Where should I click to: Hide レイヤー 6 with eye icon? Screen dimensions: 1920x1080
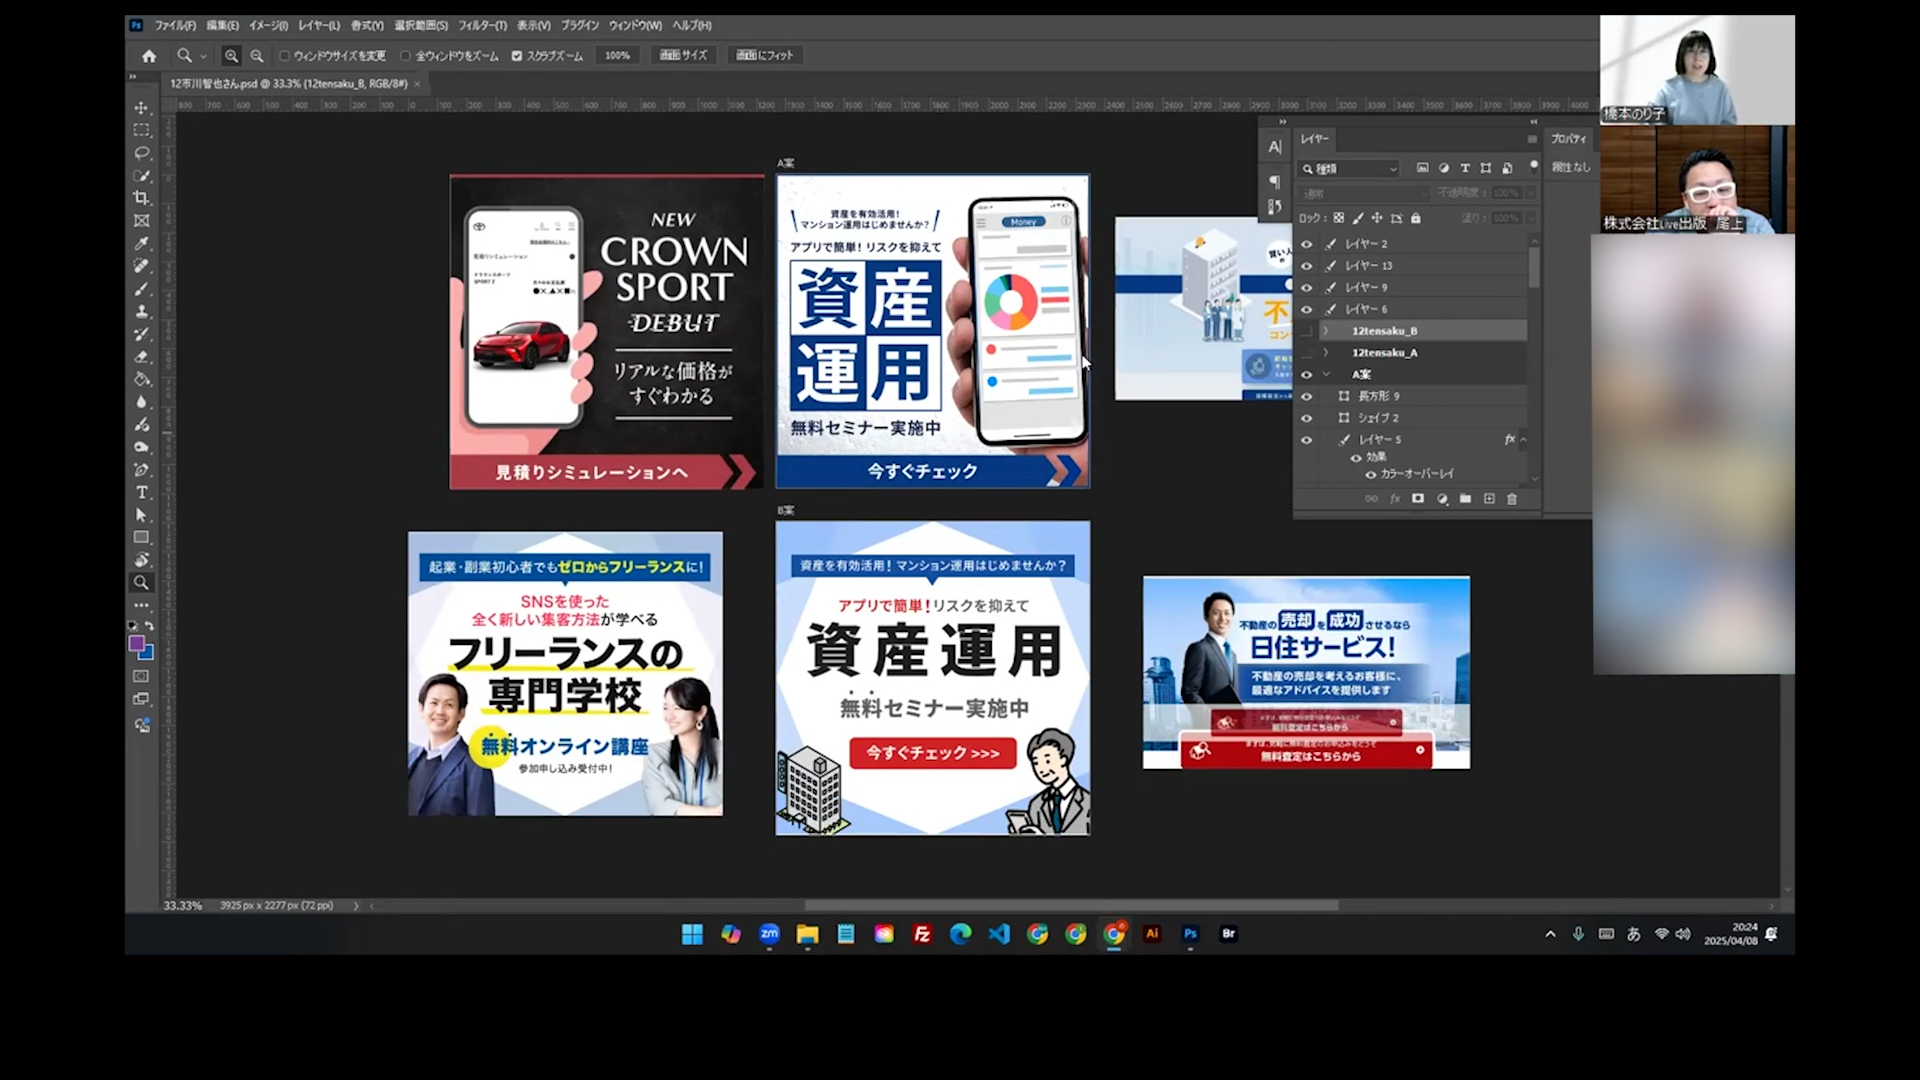1306,310
